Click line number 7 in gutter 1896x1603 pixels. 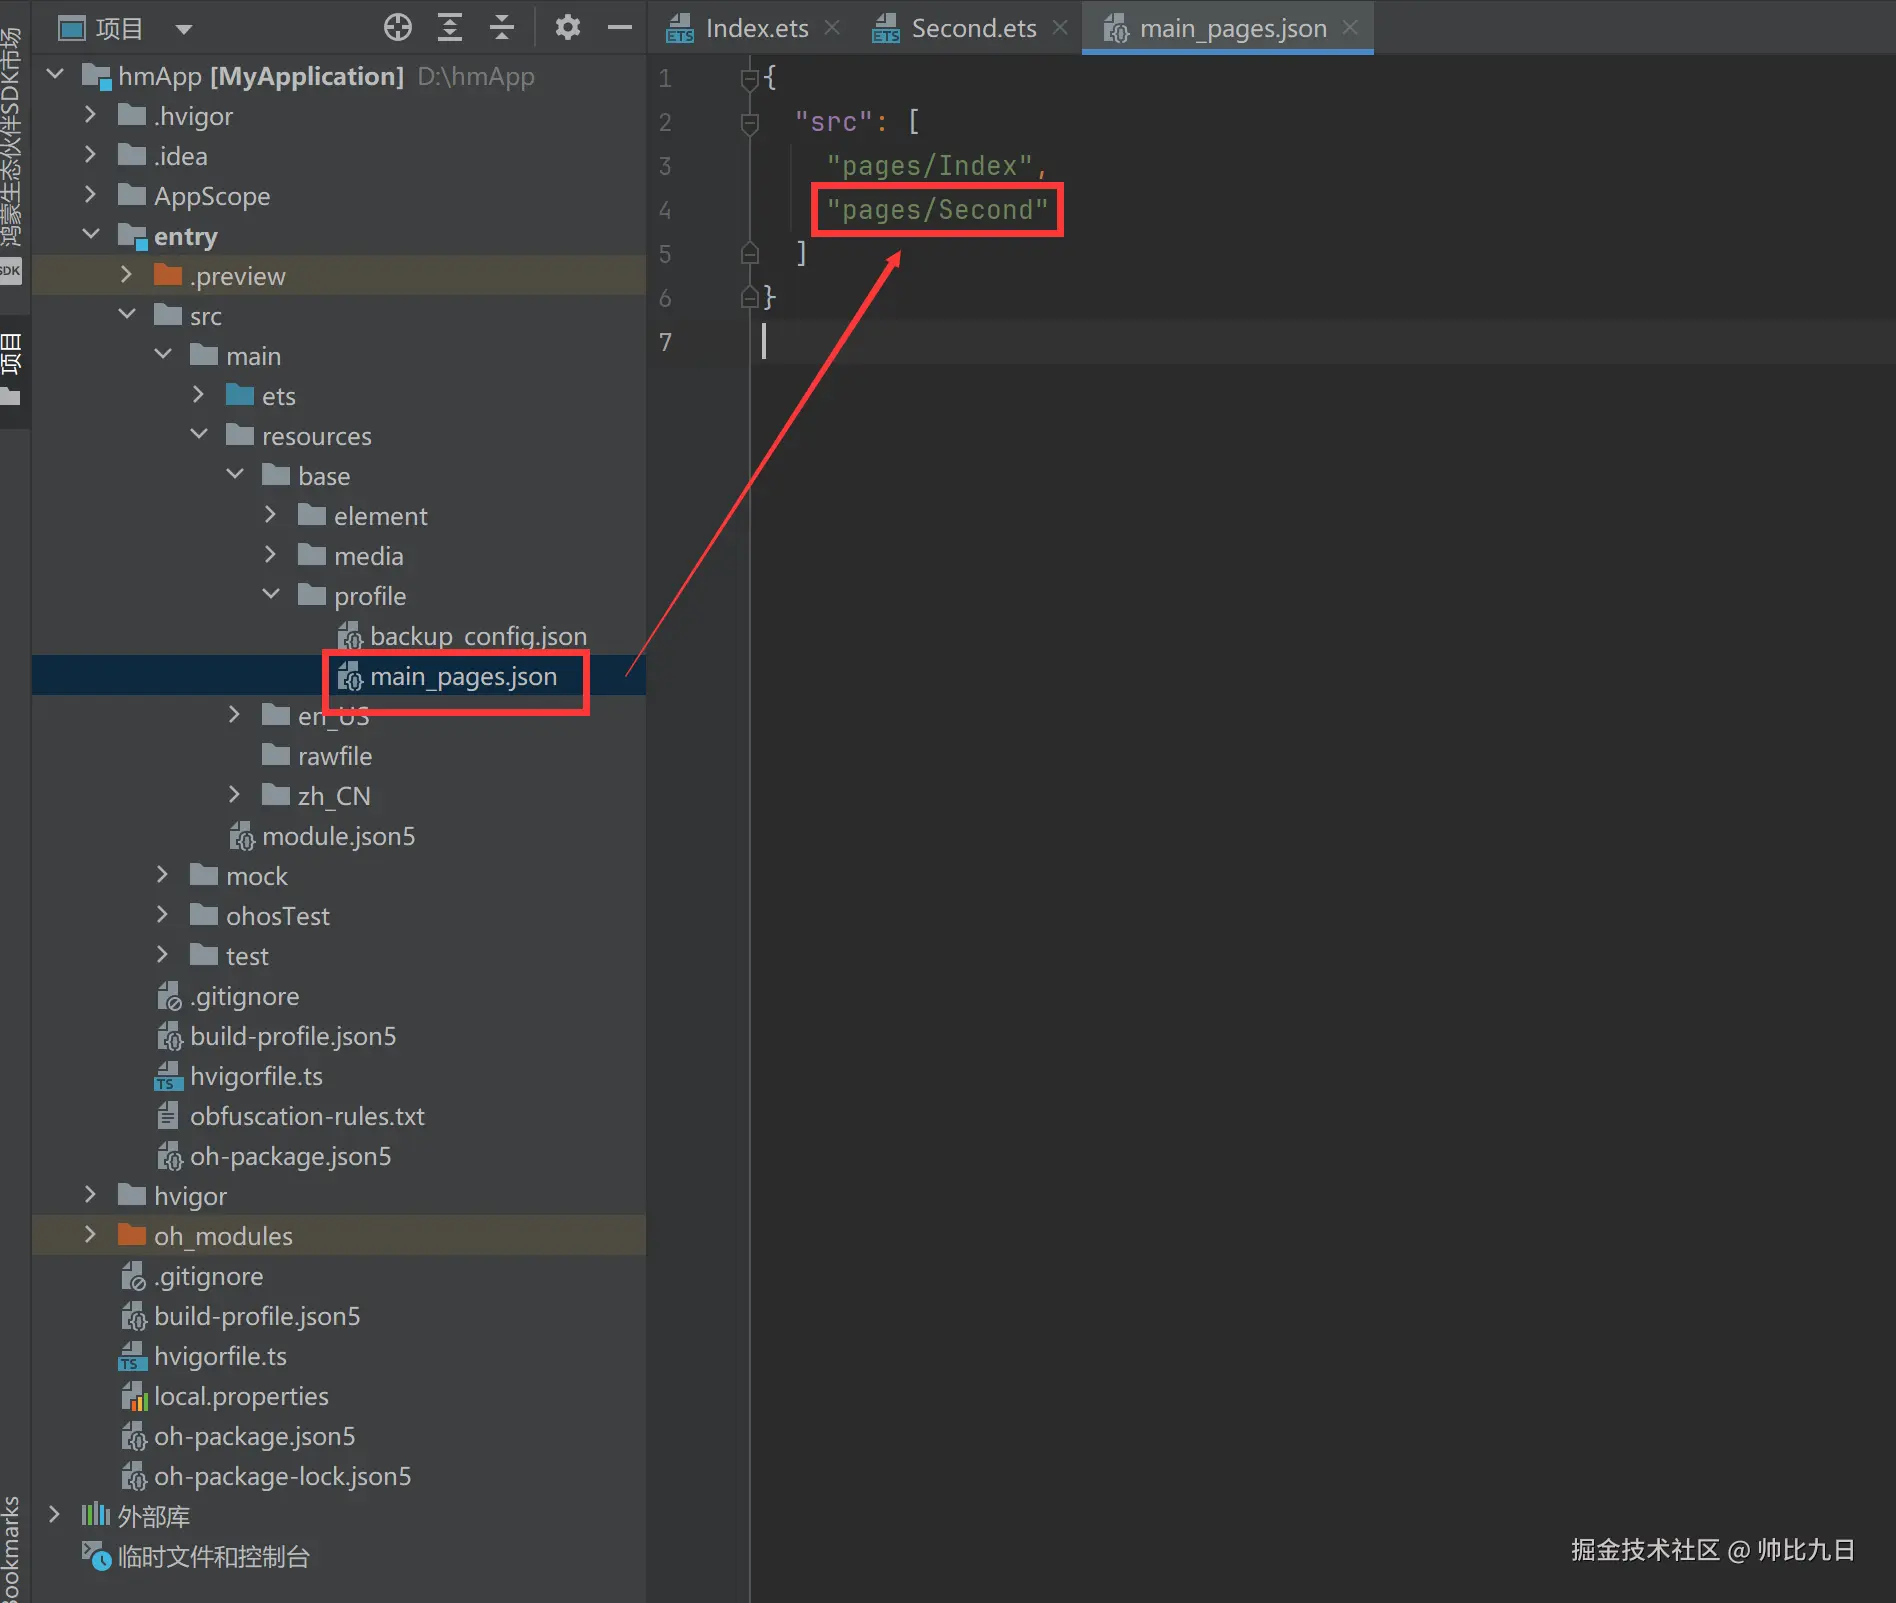tap(665, 342)
